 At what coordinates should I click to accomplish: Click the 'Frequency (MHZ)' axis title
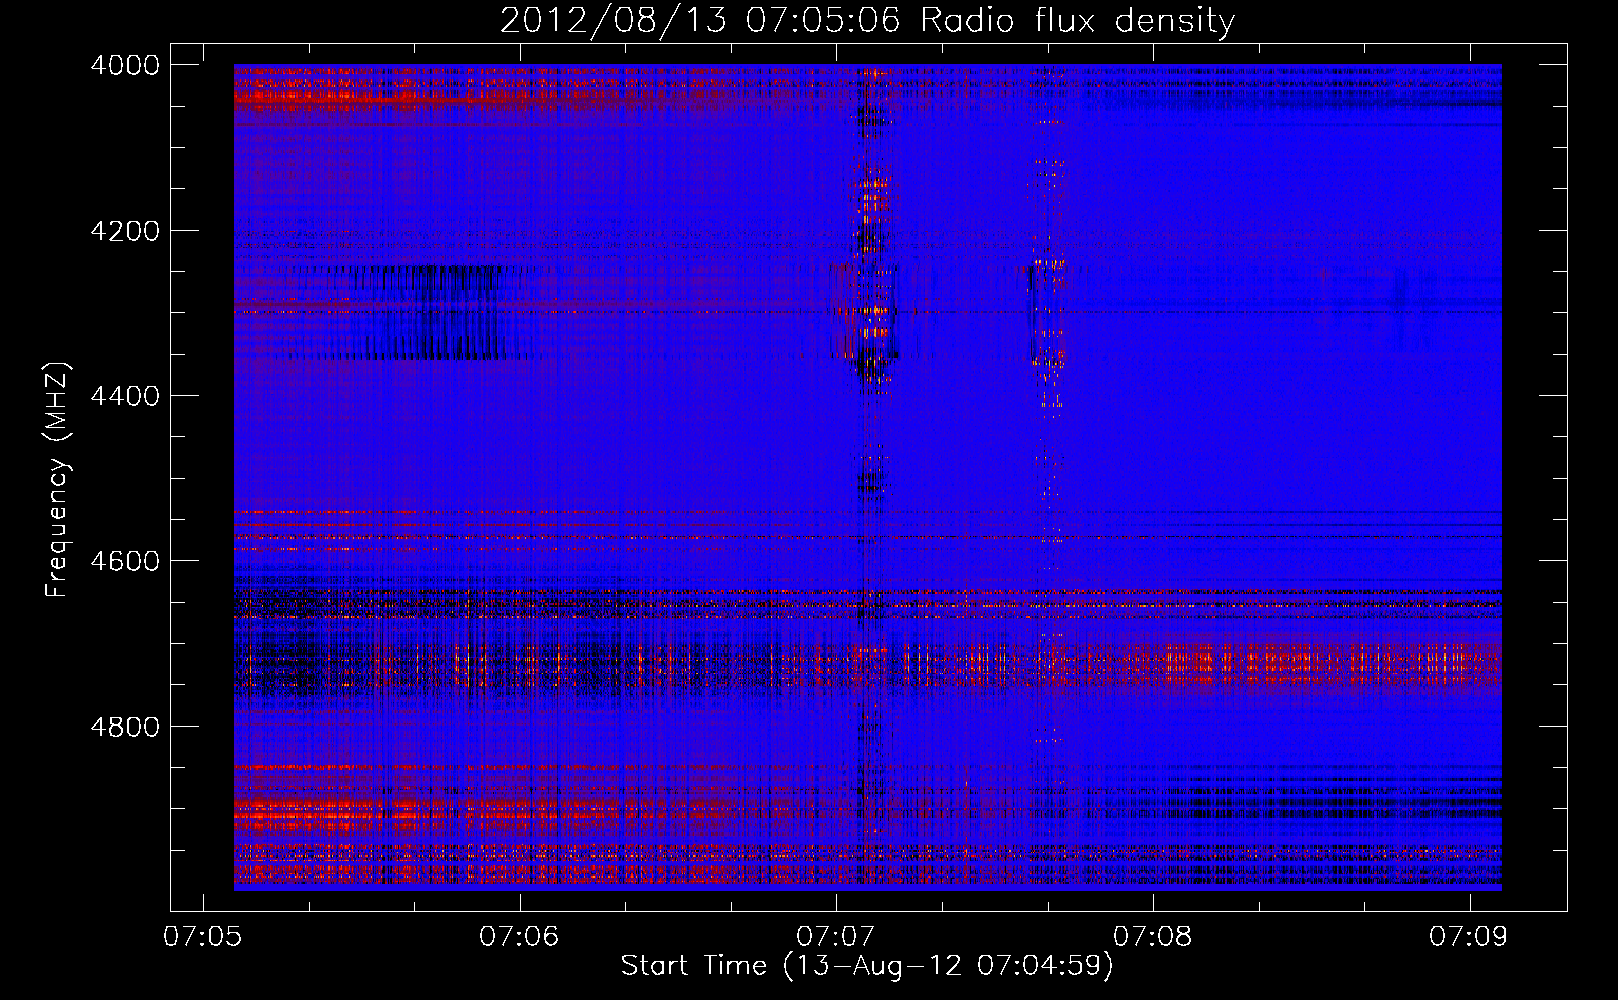(57, 480)
